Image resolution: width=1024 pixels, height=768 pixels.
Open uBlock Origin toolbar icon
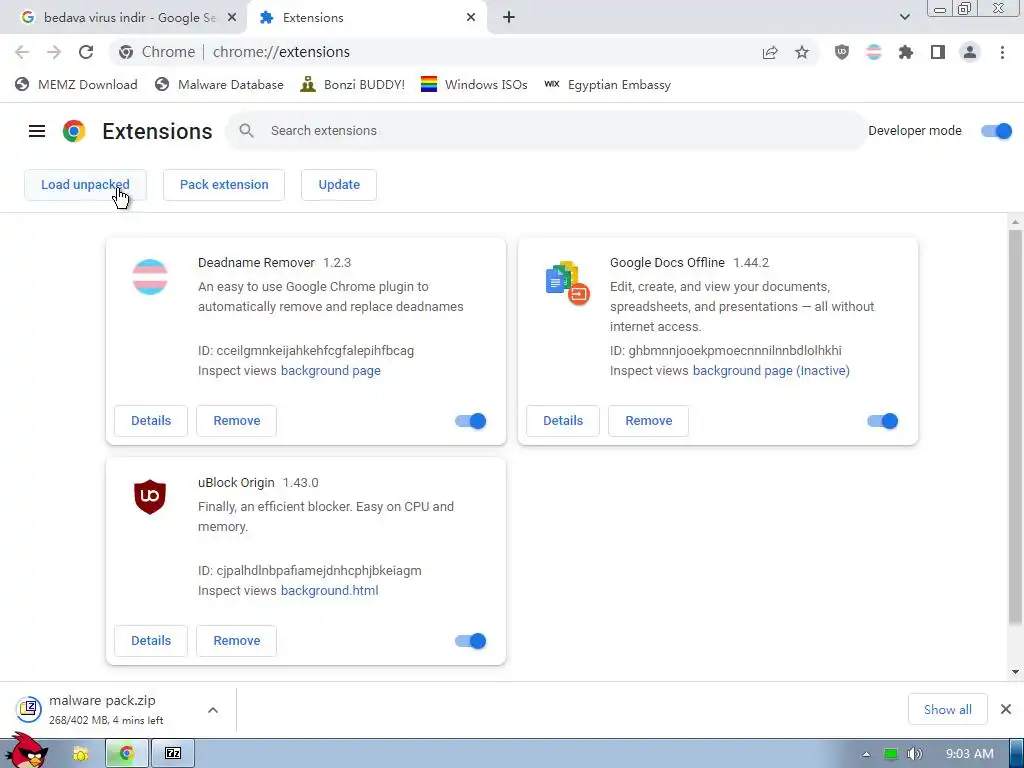pos(842,52)
